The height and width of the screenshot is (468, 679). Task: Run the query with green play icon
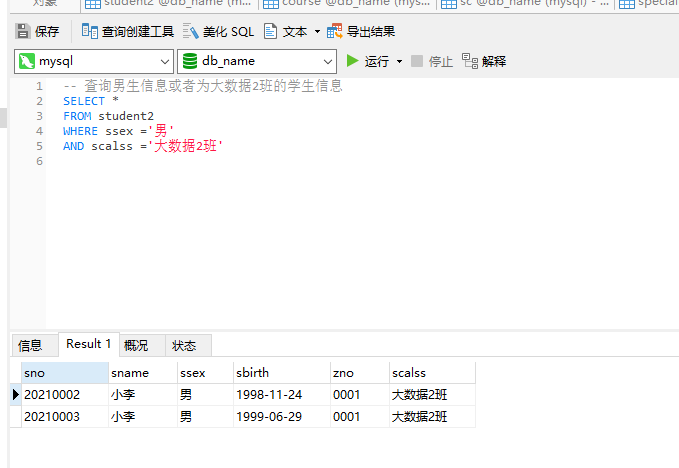click(352, 61)
